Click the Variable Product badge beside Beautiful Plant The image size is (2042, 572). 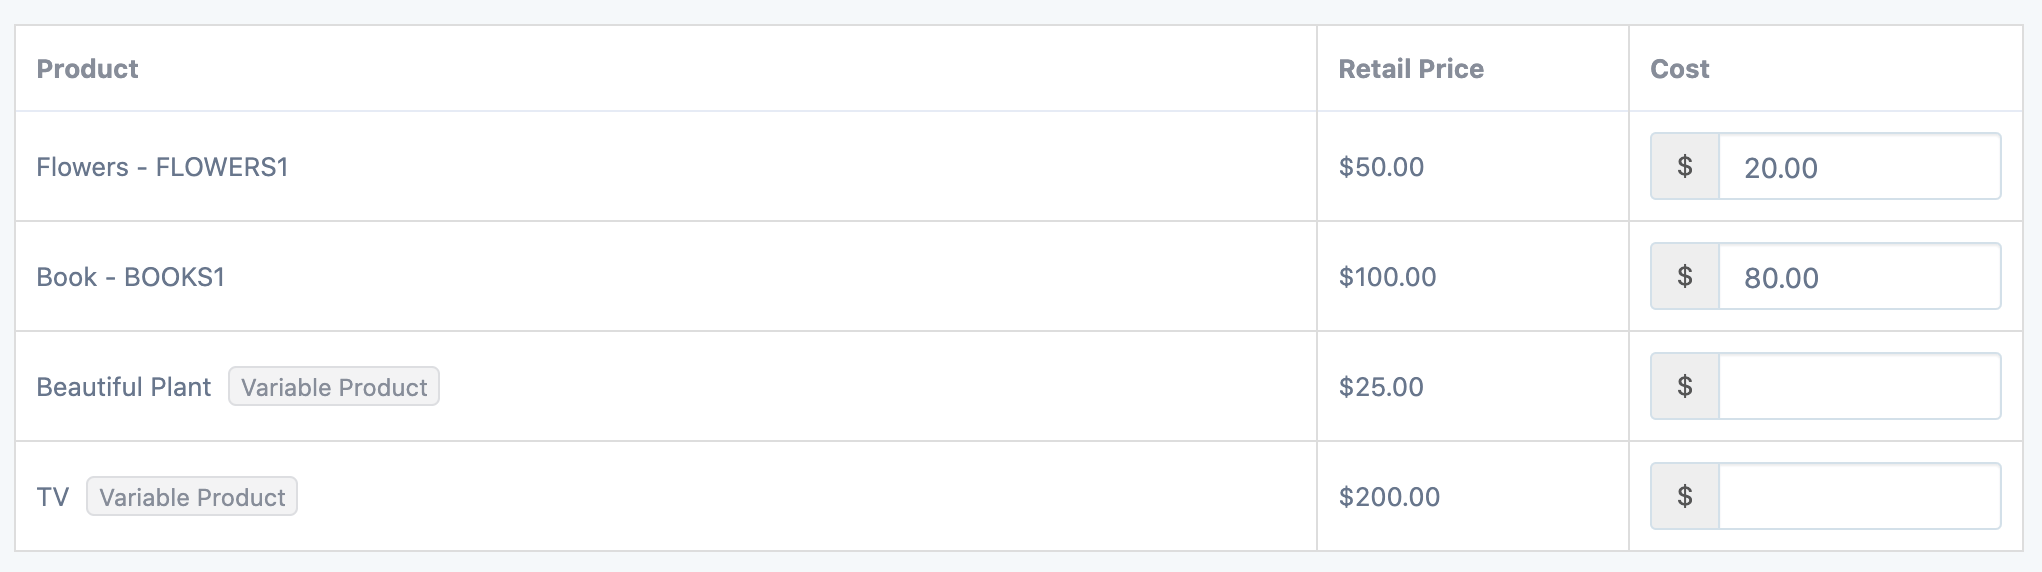click(x=334, y=387)
